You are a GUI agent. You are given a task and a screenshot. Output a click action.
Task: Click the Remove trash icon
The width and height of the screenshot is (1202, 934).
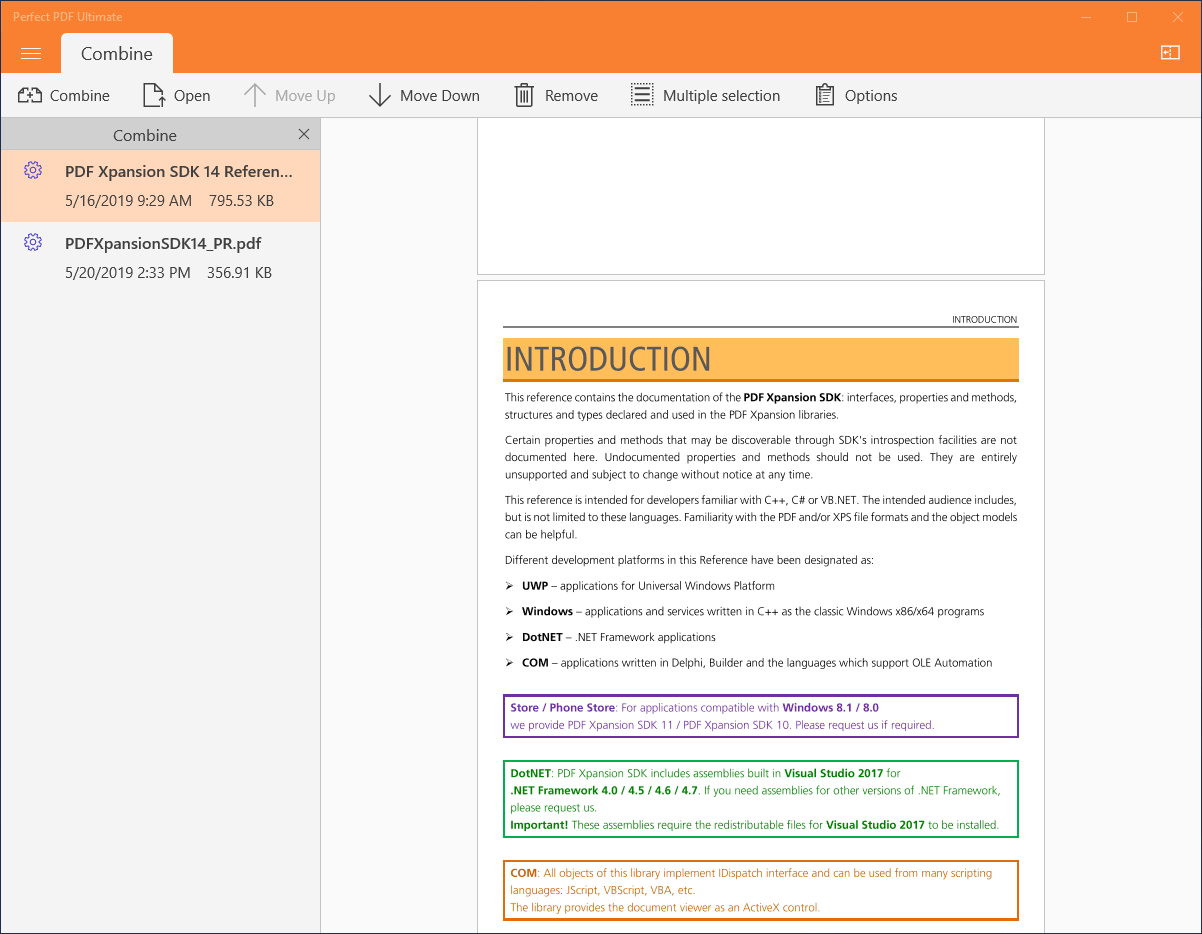coord(524,95)
